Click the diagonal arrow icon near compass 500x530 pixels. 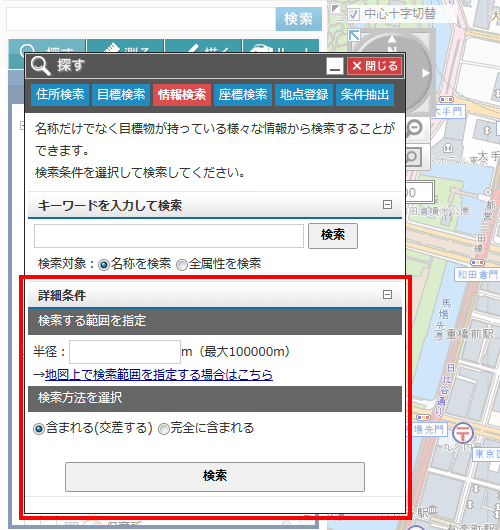[x=354, y=35]
